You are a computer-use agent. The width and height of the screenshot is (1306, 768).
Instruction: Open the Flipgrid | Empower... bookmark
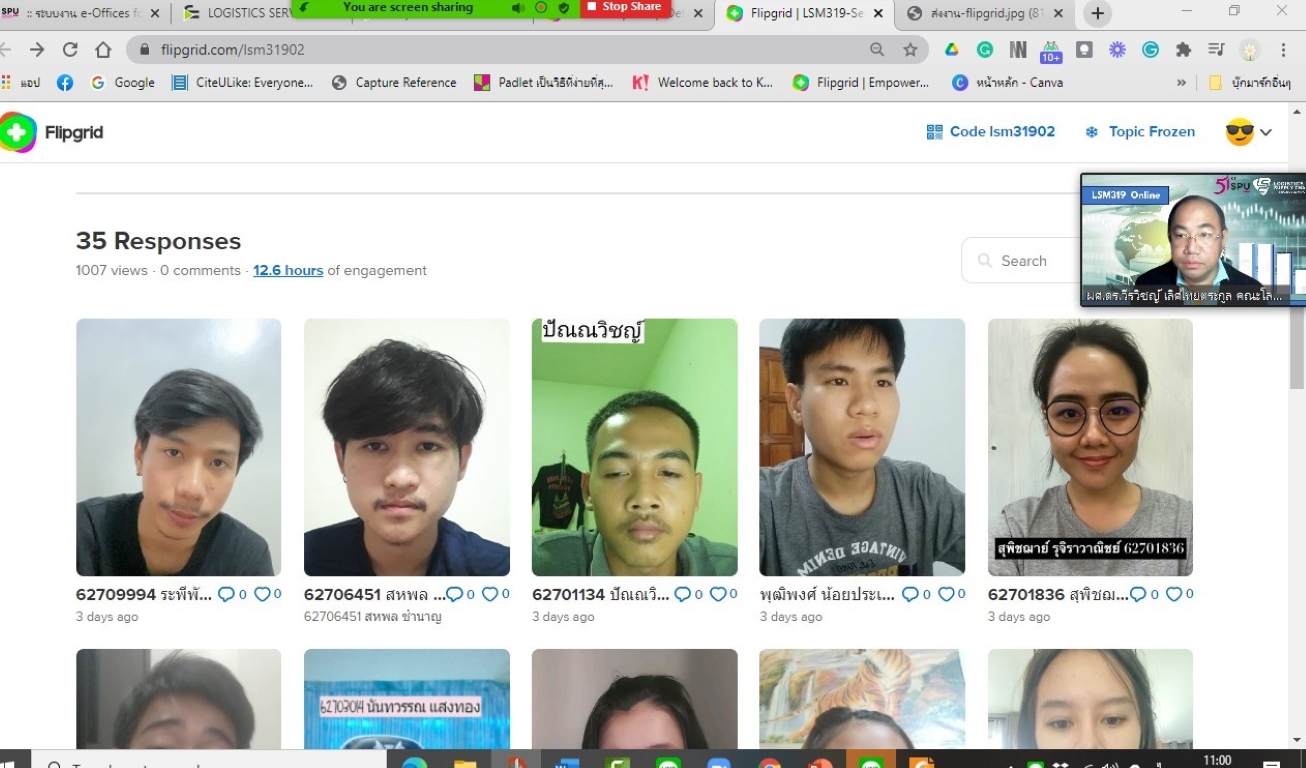click(x=861, y=83)
